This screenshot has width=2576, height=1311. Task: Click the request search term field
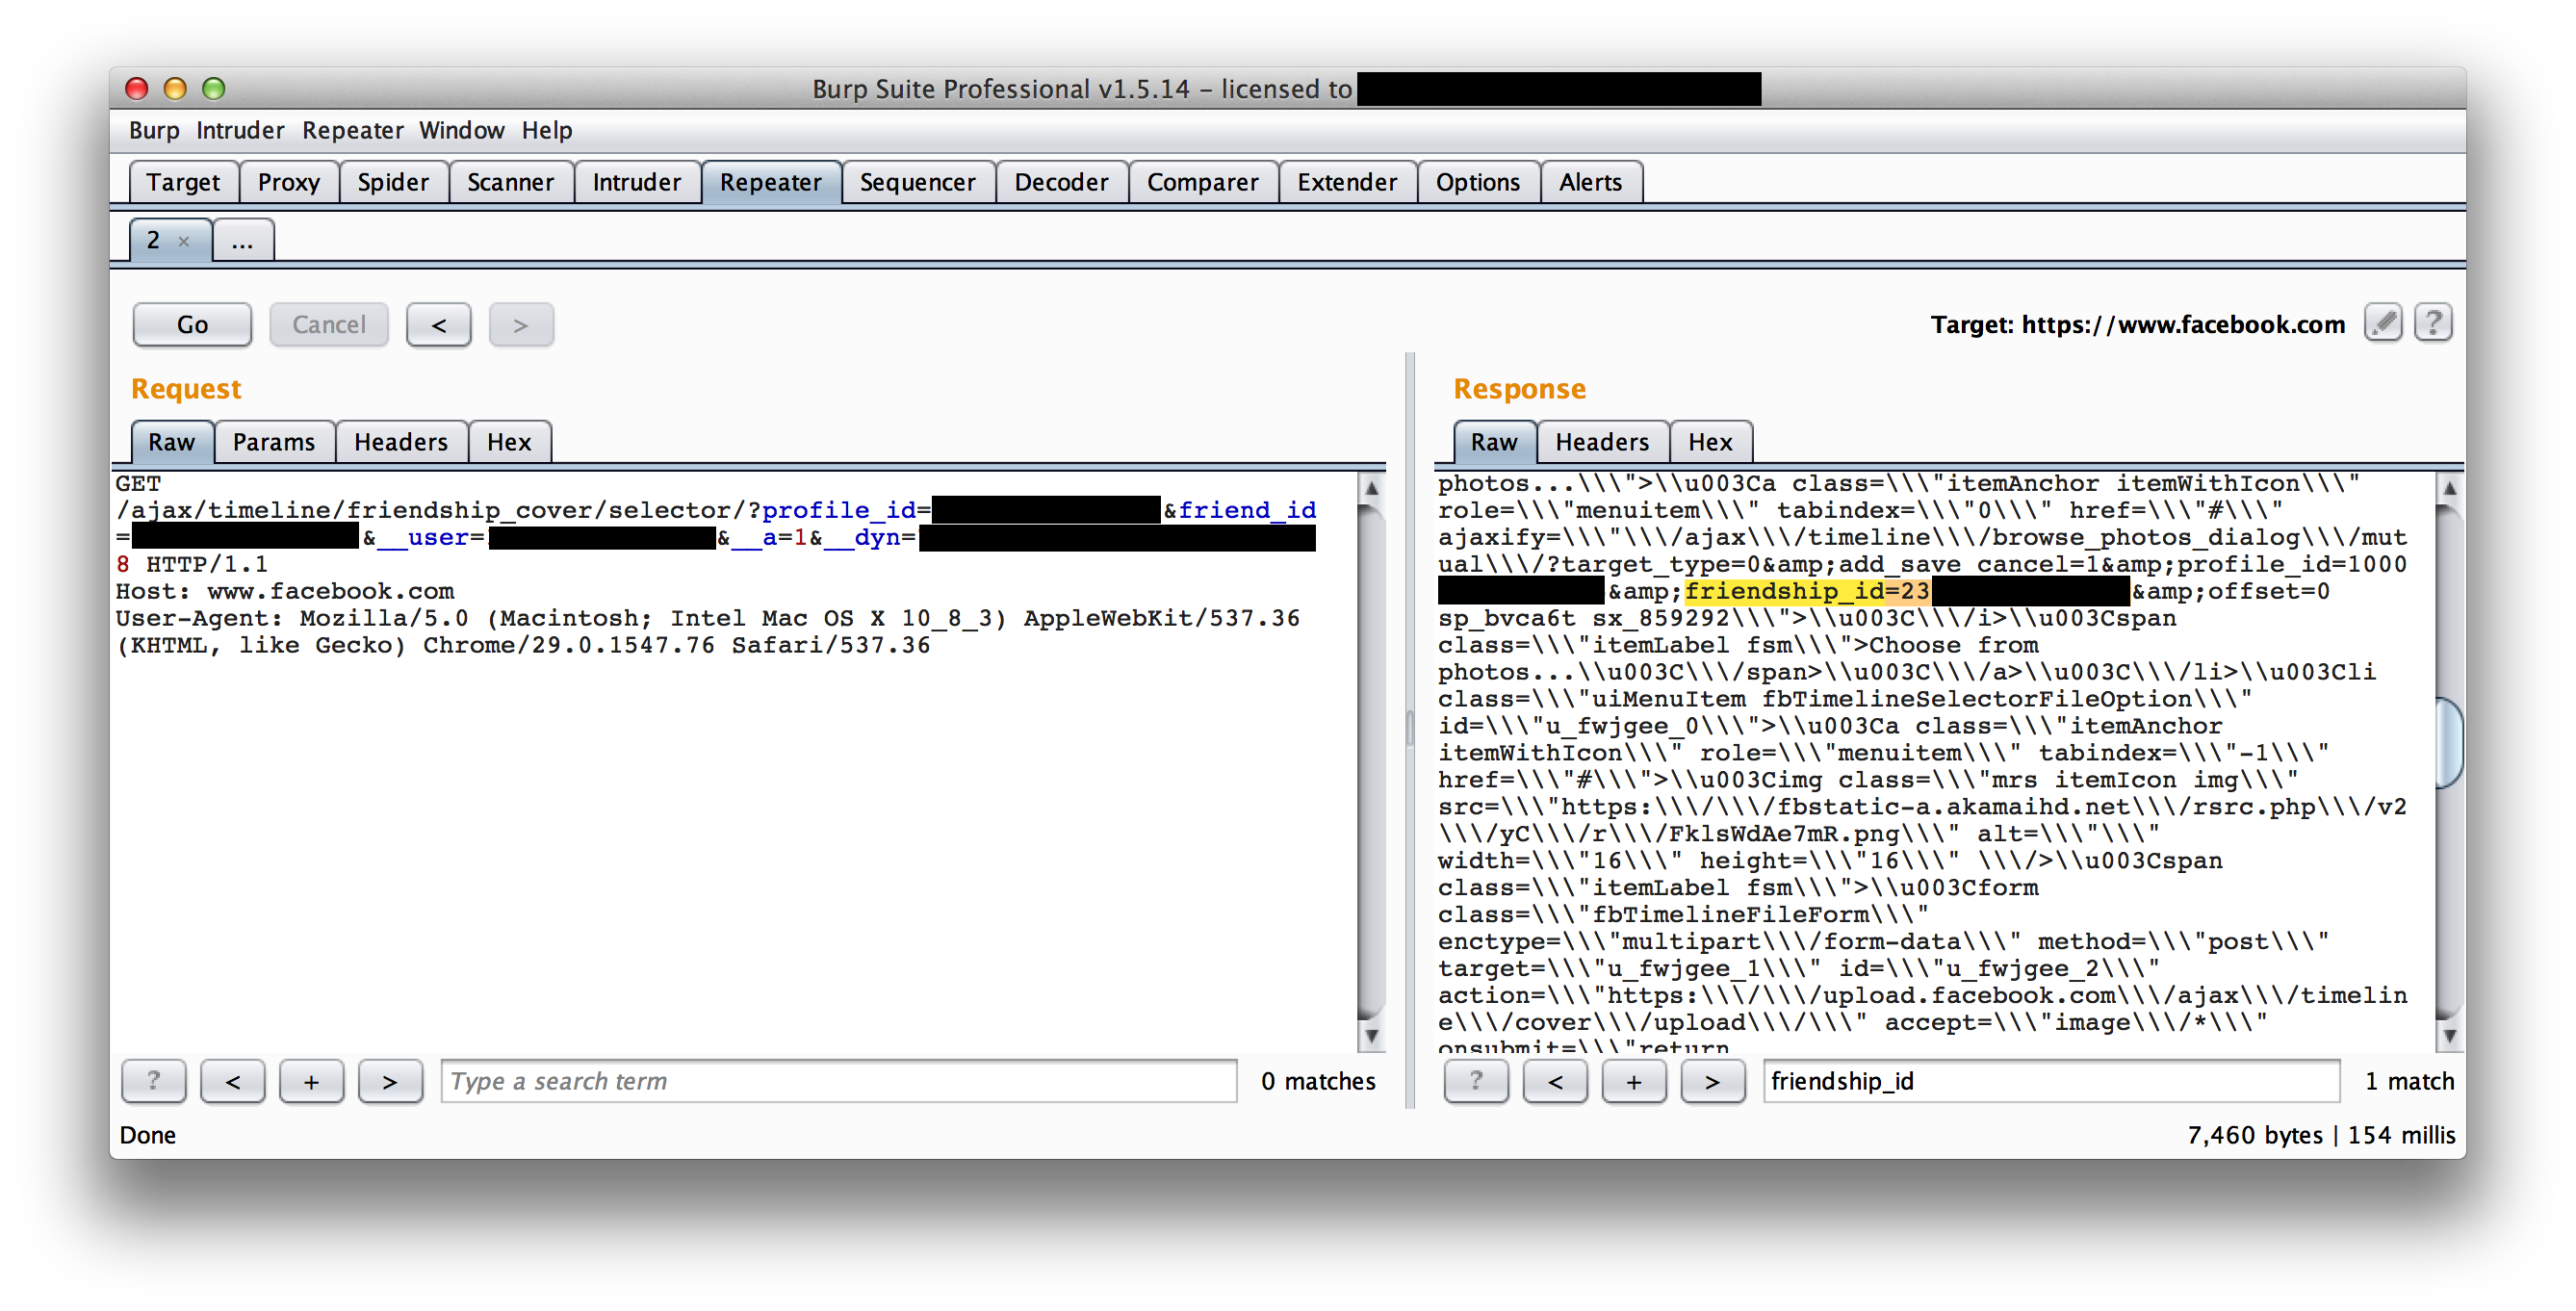click(838, 1081)
